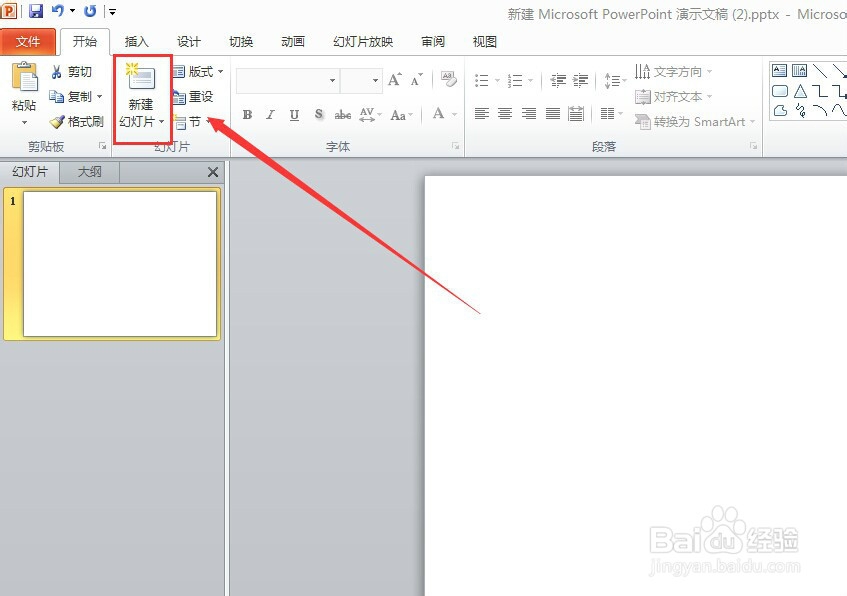Viewport: 847px width, 596px height.
Task: Redo using the quick access arrow
Action: pyautogui.click(x=90, y=11)
